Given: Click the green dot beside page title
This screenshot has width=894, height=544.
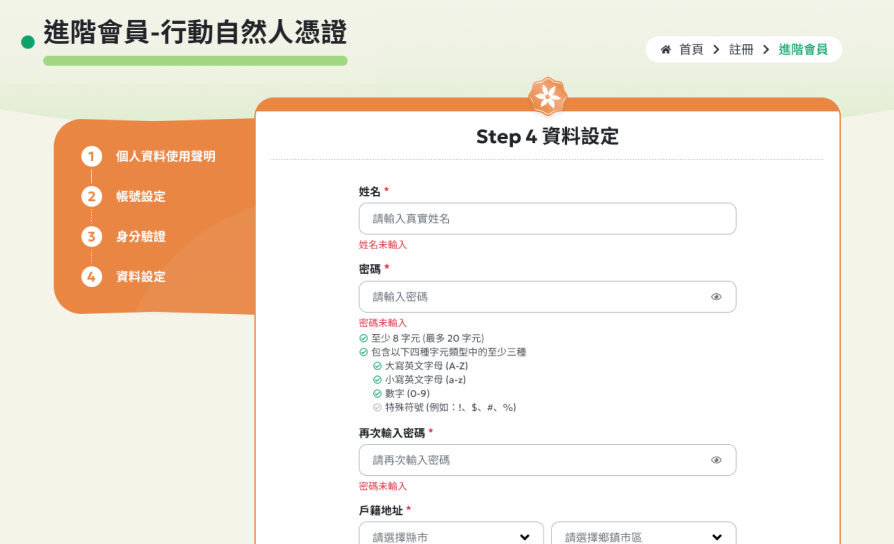Looking at the screenshot, I should (x=28, y=42).
